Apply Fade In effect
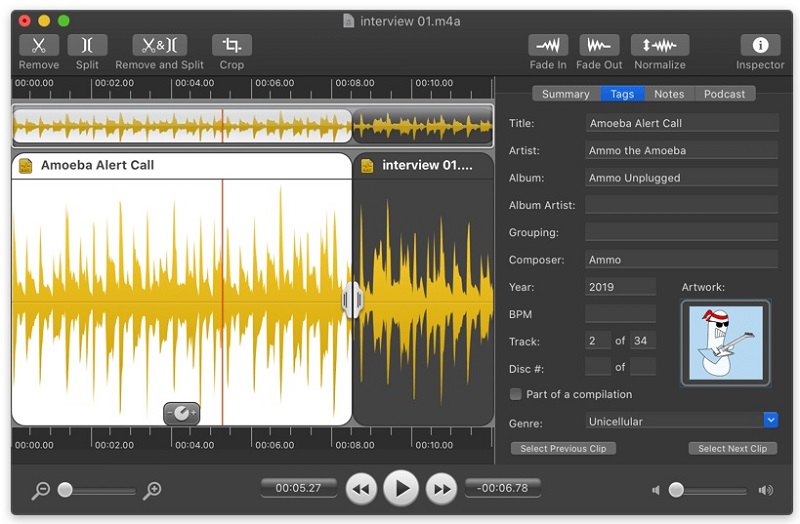 pyautogui.click(x=548, y=45)
